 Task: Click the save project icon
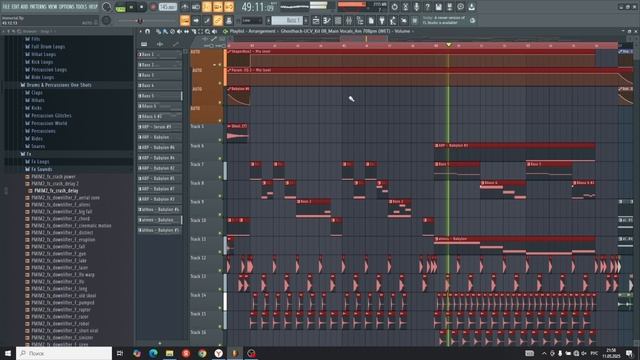[x=438, y=7]
